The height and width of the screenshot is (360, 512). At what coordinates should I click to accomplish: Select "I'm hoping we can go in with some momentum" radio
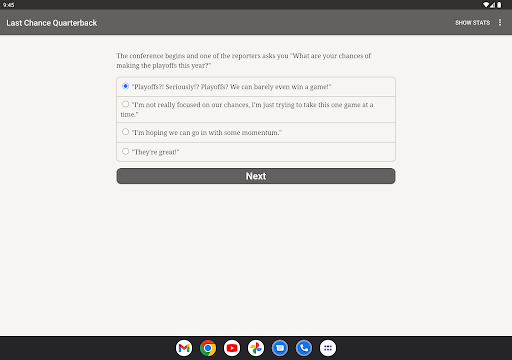point(125,132)
